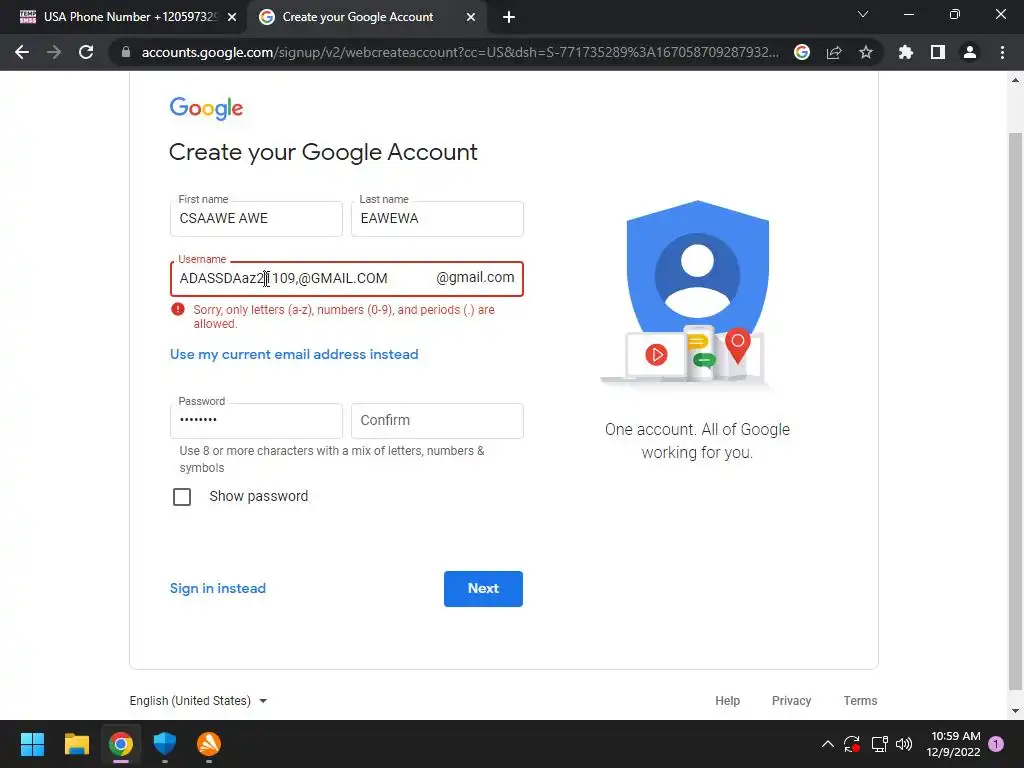Click the First name field
Image resolution: width=1024 pixels, height=768 pixels.
(256, 219)
